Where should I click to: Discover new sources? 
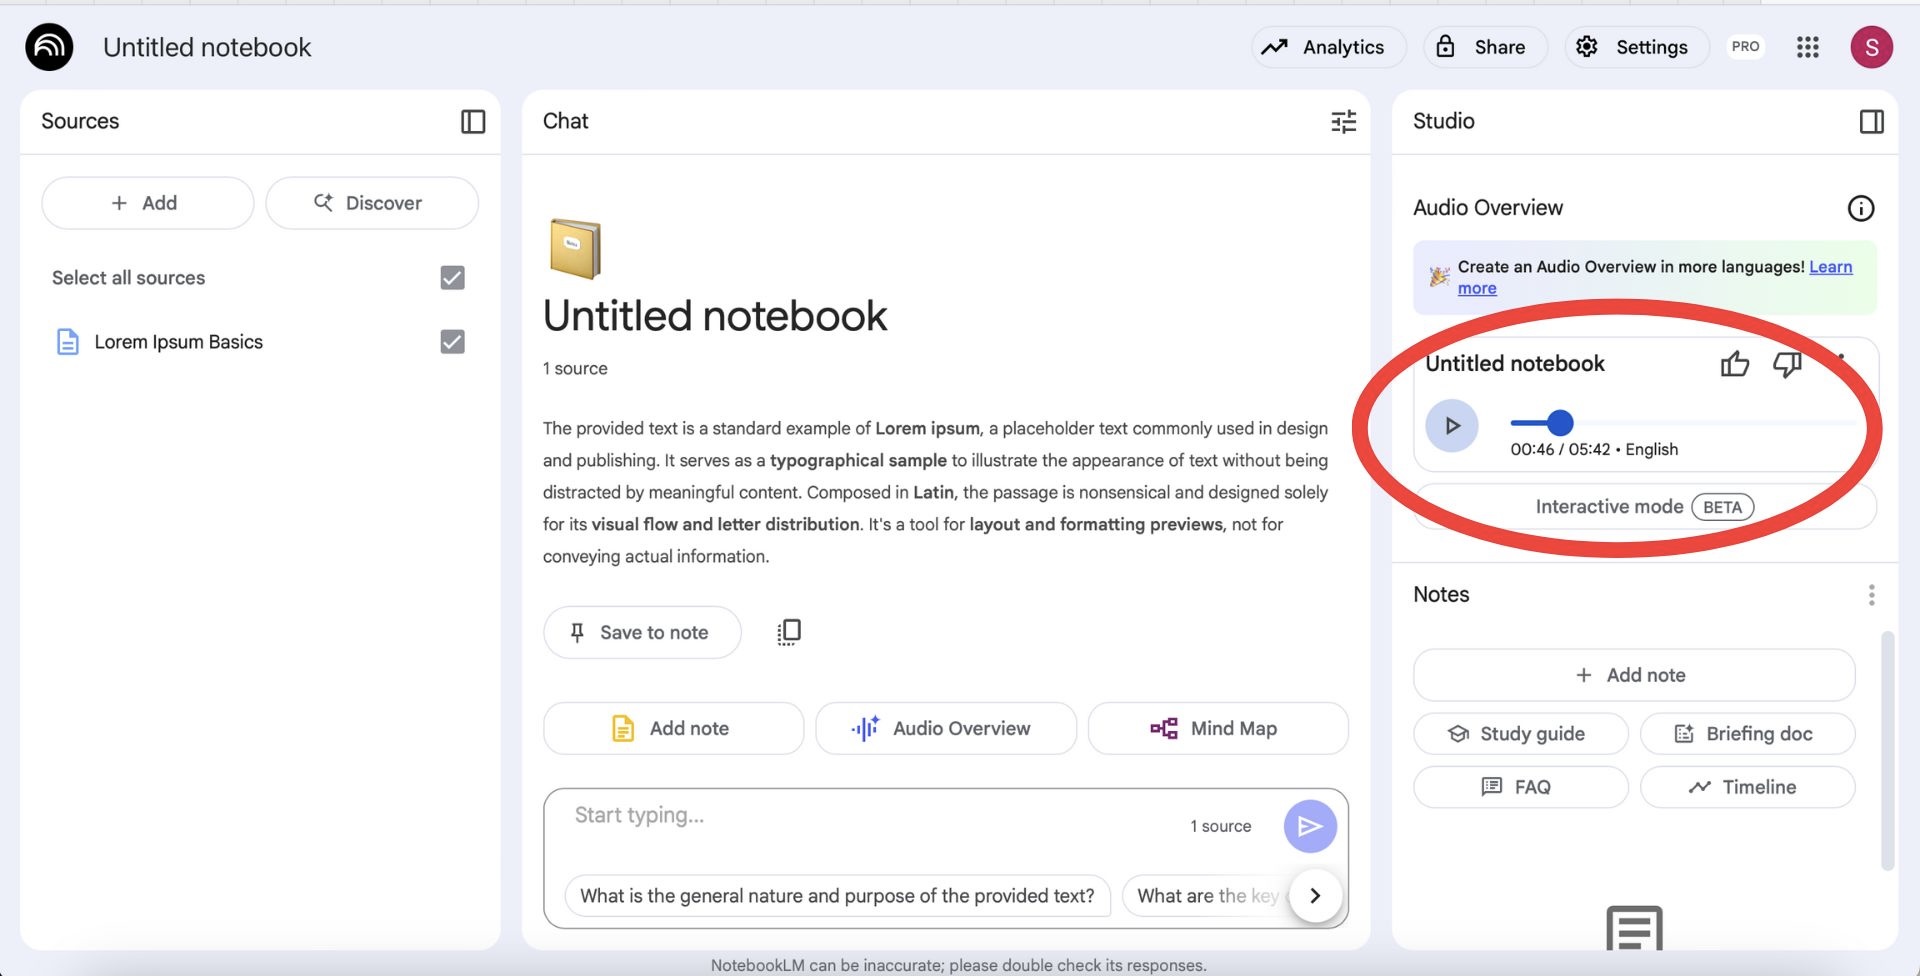pyautogui.click(x=372, y=204)
